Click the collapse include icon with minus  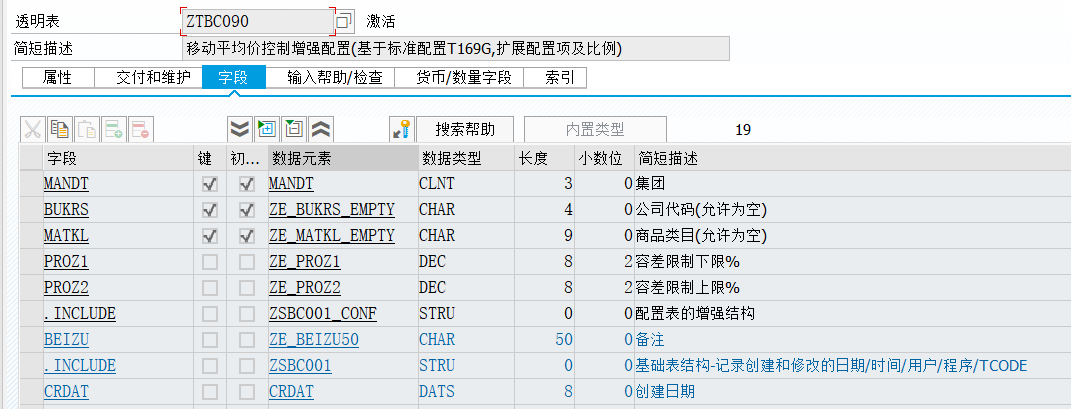point(294,129)
